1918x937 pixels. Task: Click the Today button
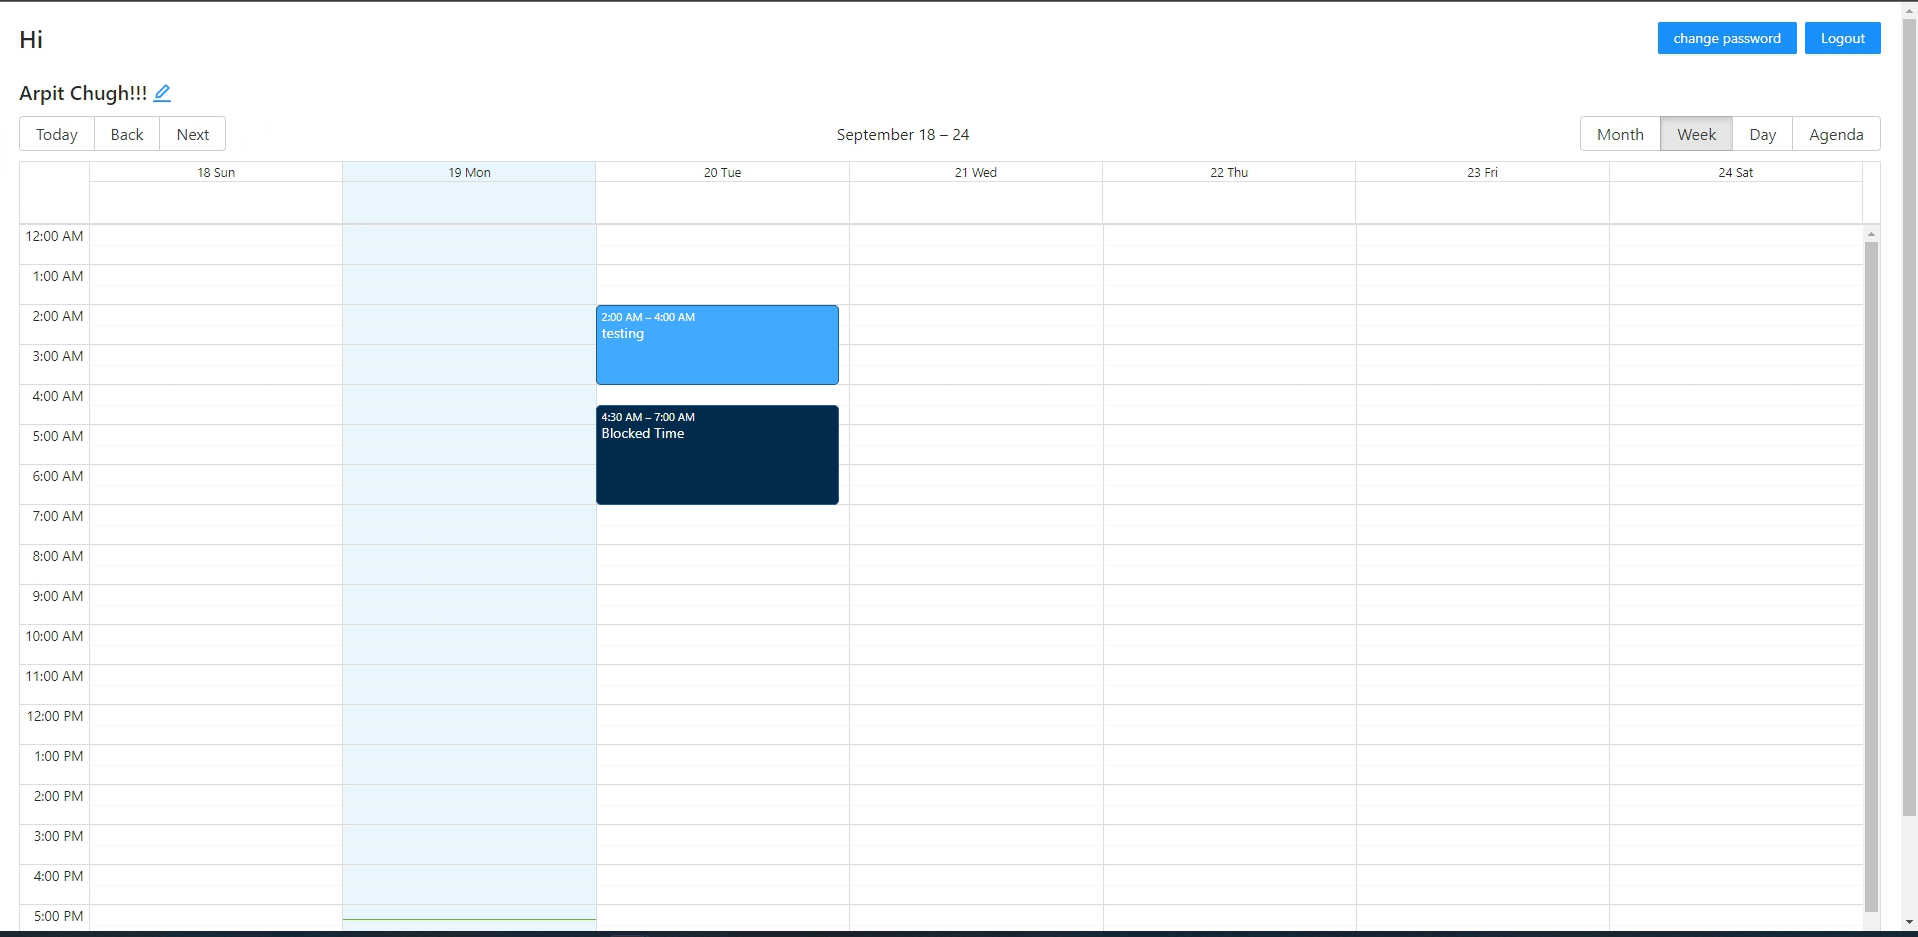[56, 133]
